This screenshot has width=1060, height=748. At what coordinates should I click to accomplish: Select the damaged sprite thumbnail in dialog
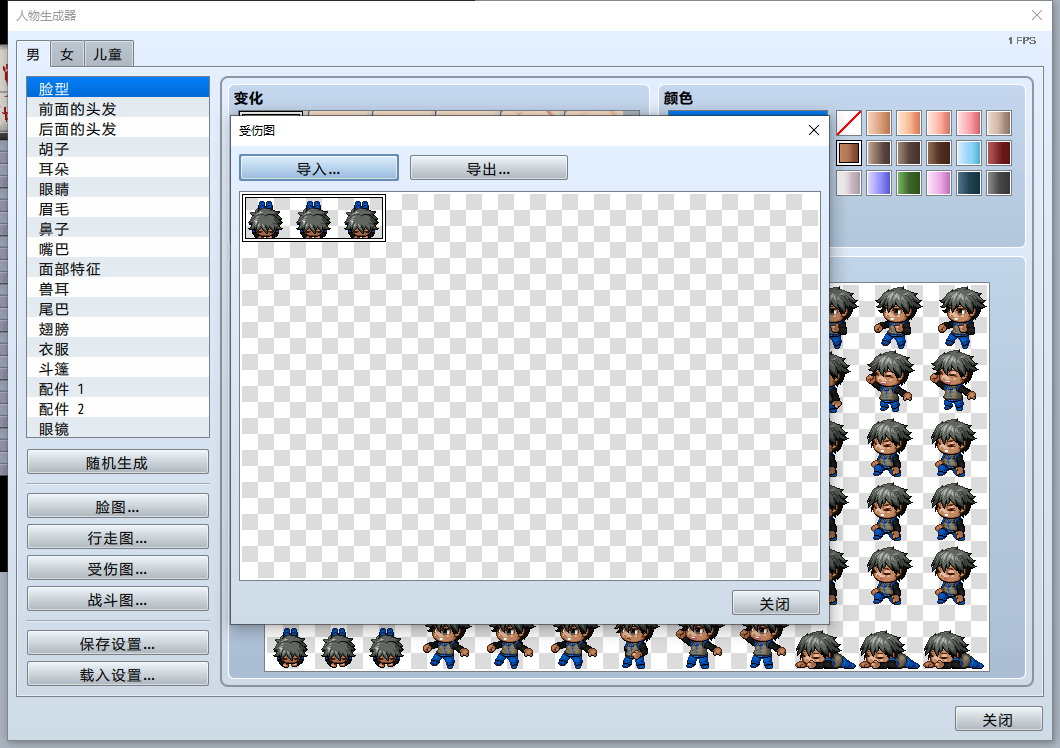[x=314, y=218]
